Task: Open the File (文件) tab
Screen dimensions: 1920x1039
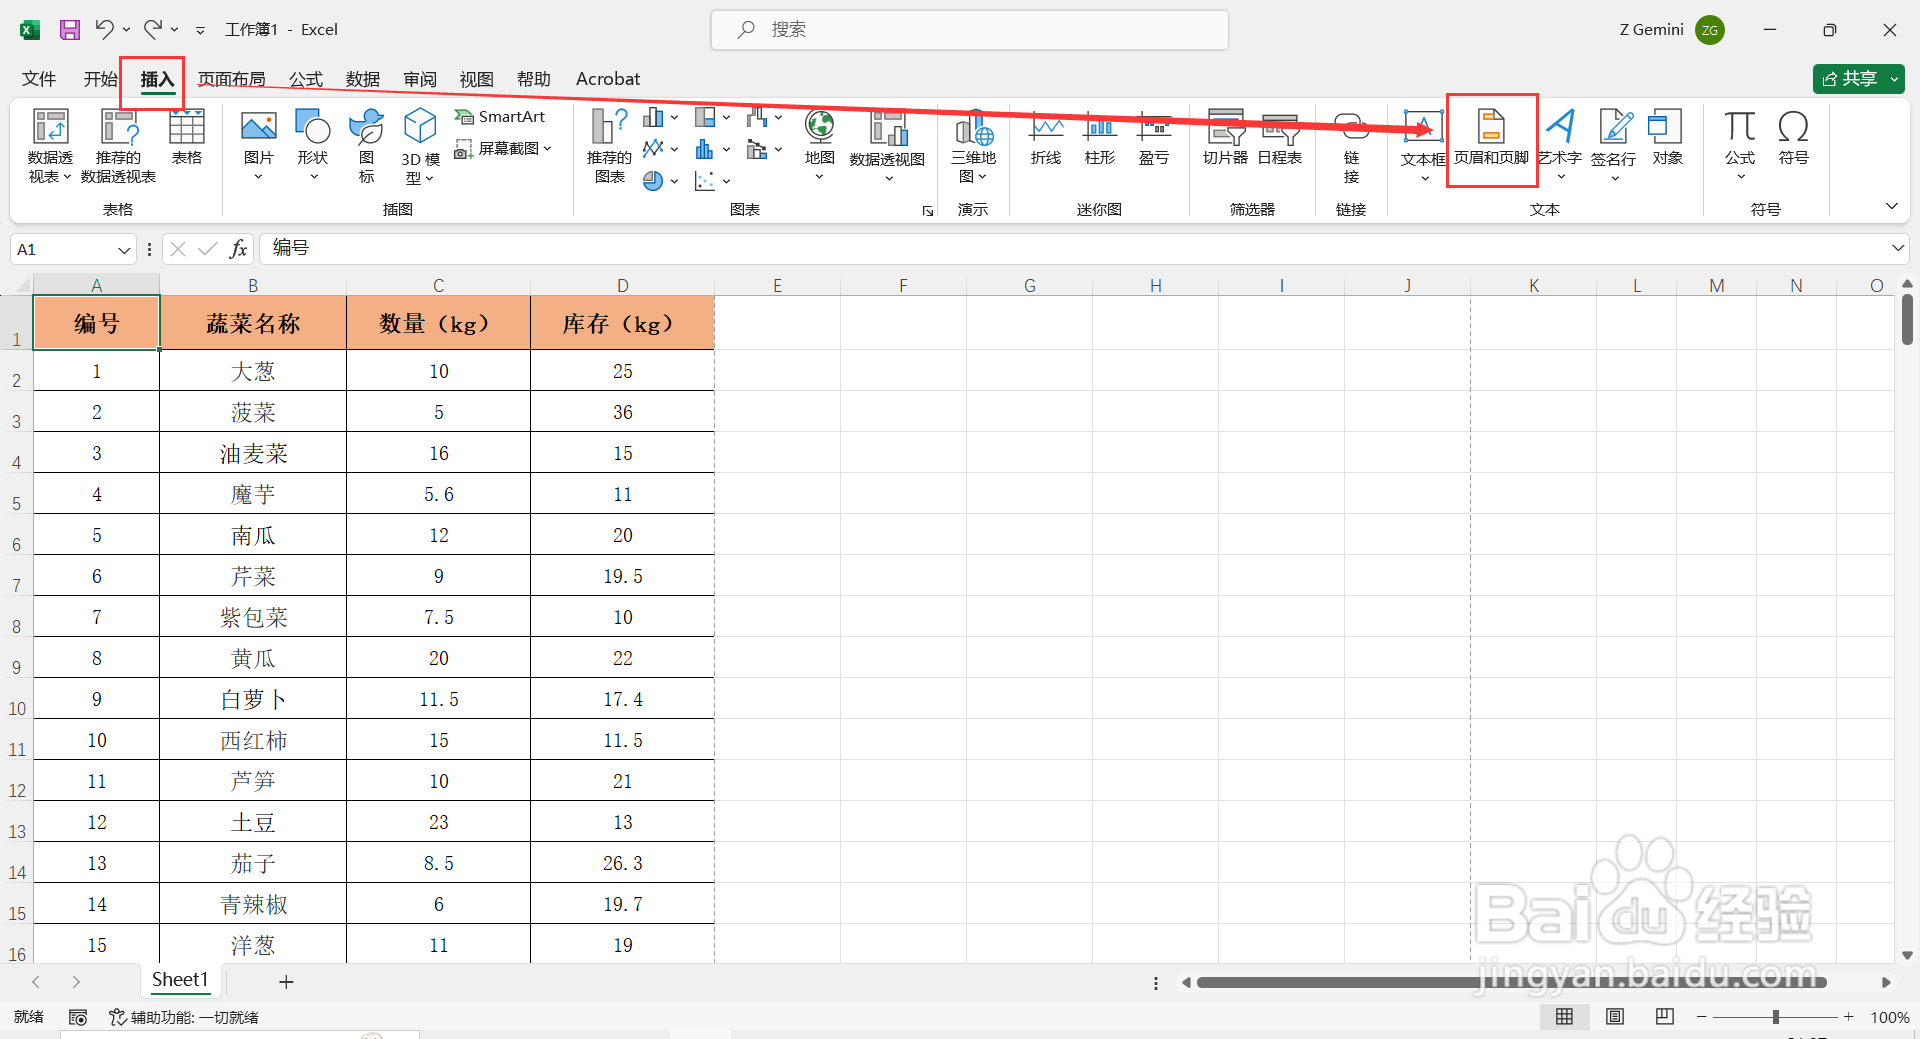Action: tap(39, 79)
